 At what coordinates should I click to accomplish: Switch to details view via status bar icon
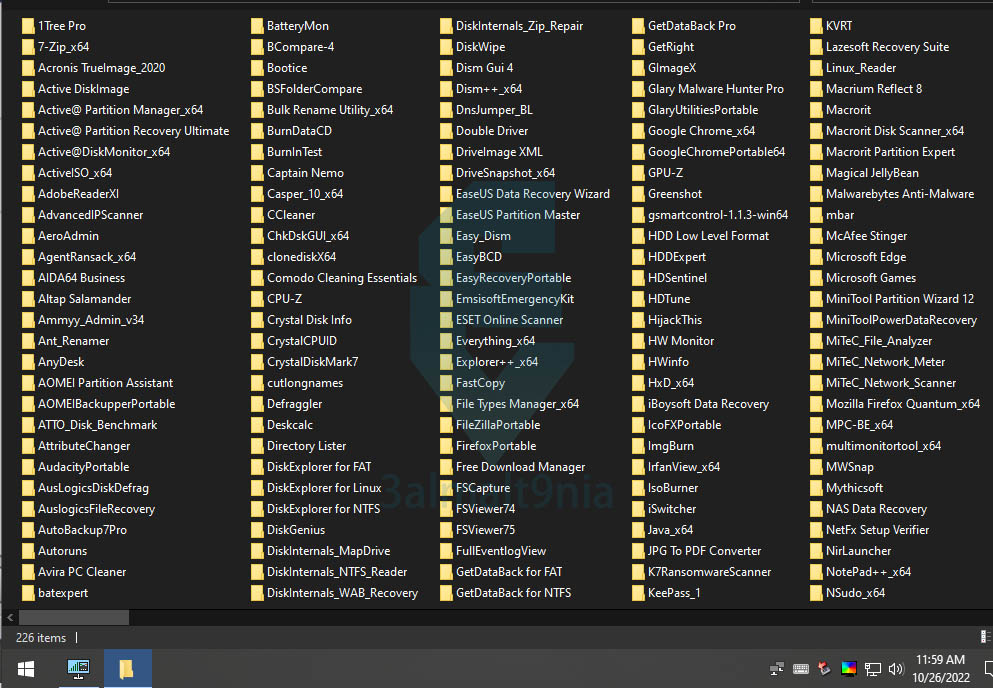[985, 637]
